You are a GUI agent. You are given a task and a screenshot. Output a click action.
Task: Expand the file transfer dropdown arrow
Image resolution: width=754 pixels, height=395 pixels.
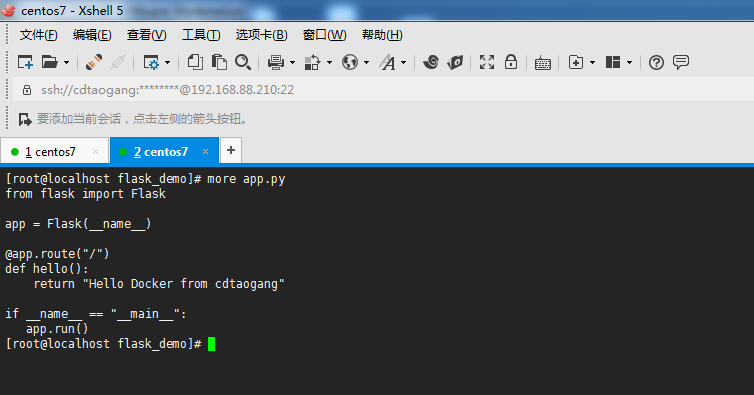[329, 63]
